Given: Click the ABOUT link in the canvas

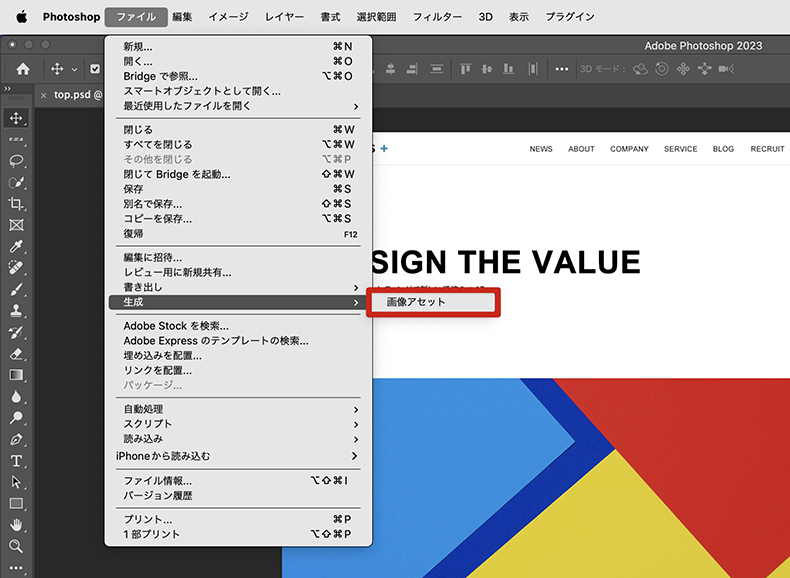Looking at the screenshot, I should tap(581, 149).
